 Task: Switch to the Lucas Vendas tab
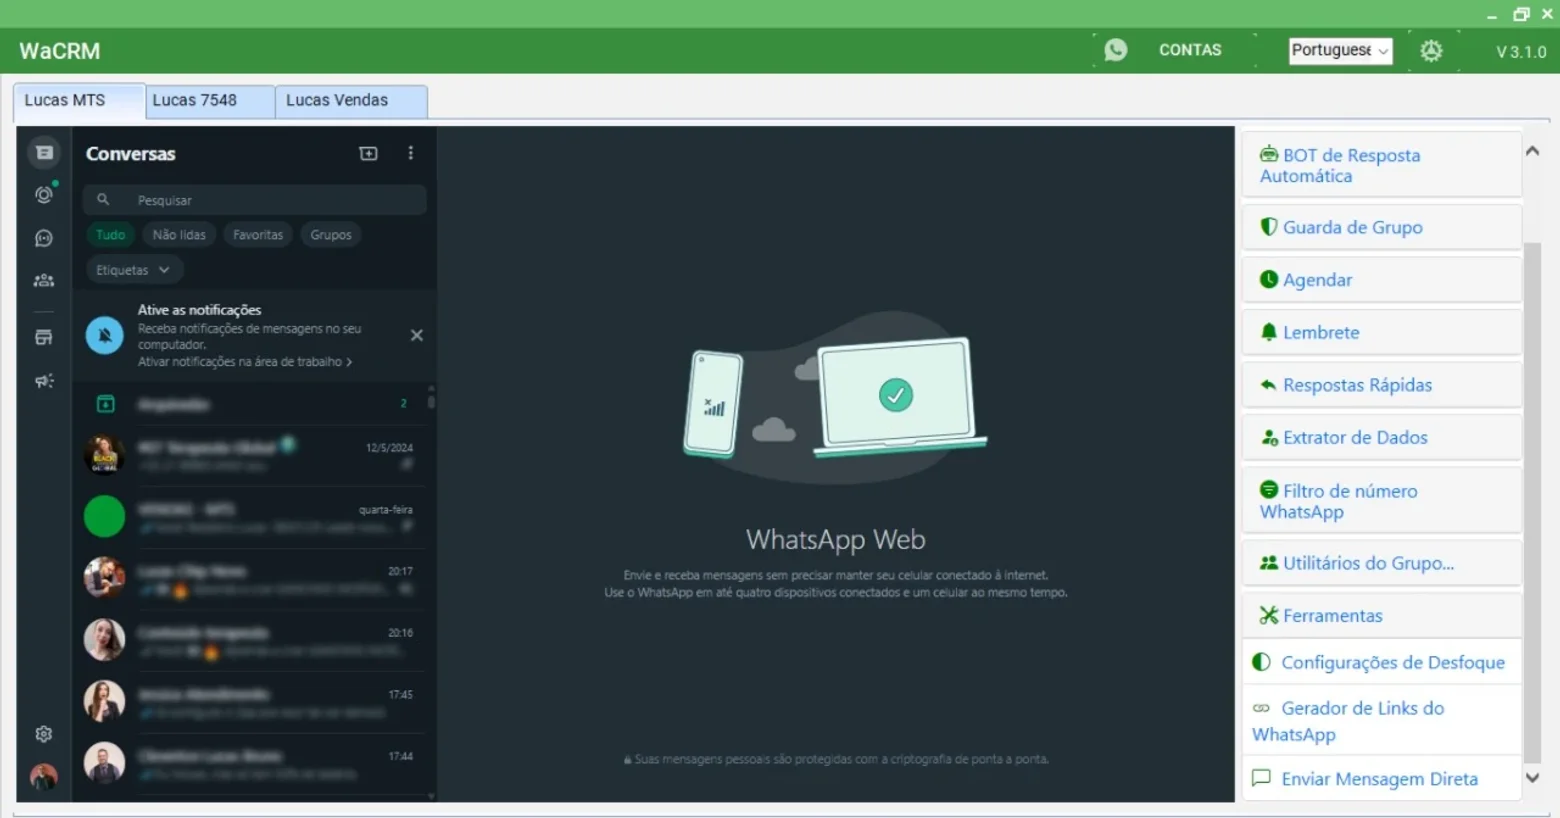click(351, 101)
